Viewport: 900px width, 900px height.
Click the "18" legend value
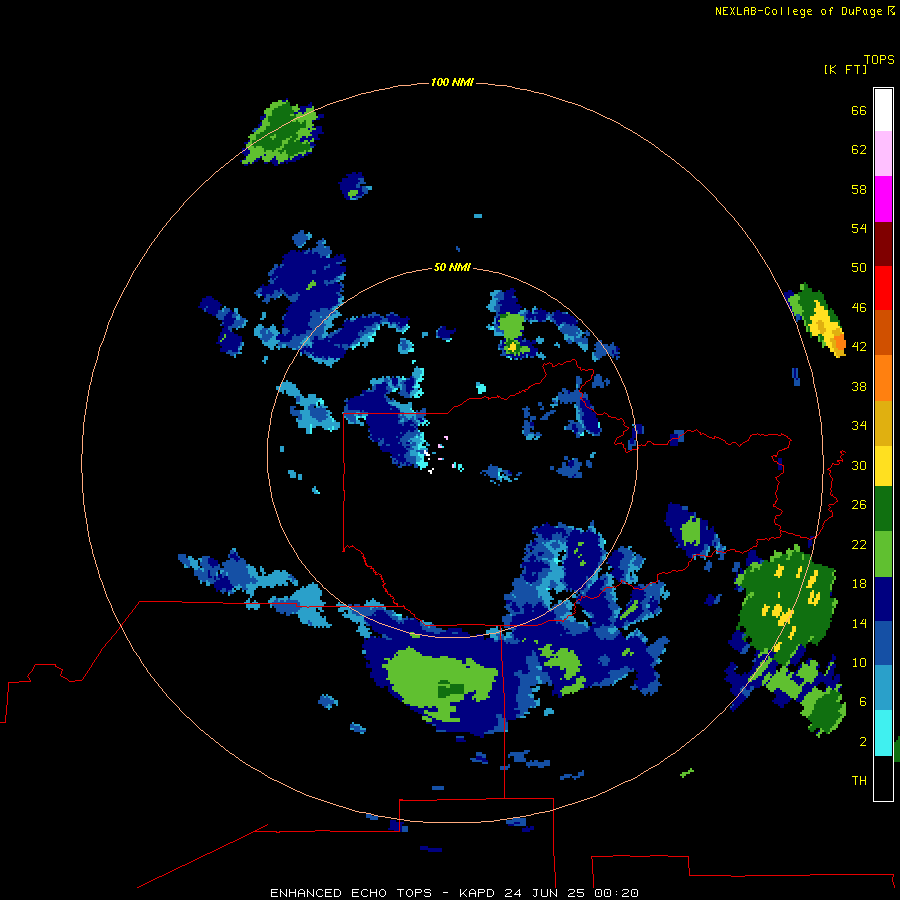tap(859, 584)
